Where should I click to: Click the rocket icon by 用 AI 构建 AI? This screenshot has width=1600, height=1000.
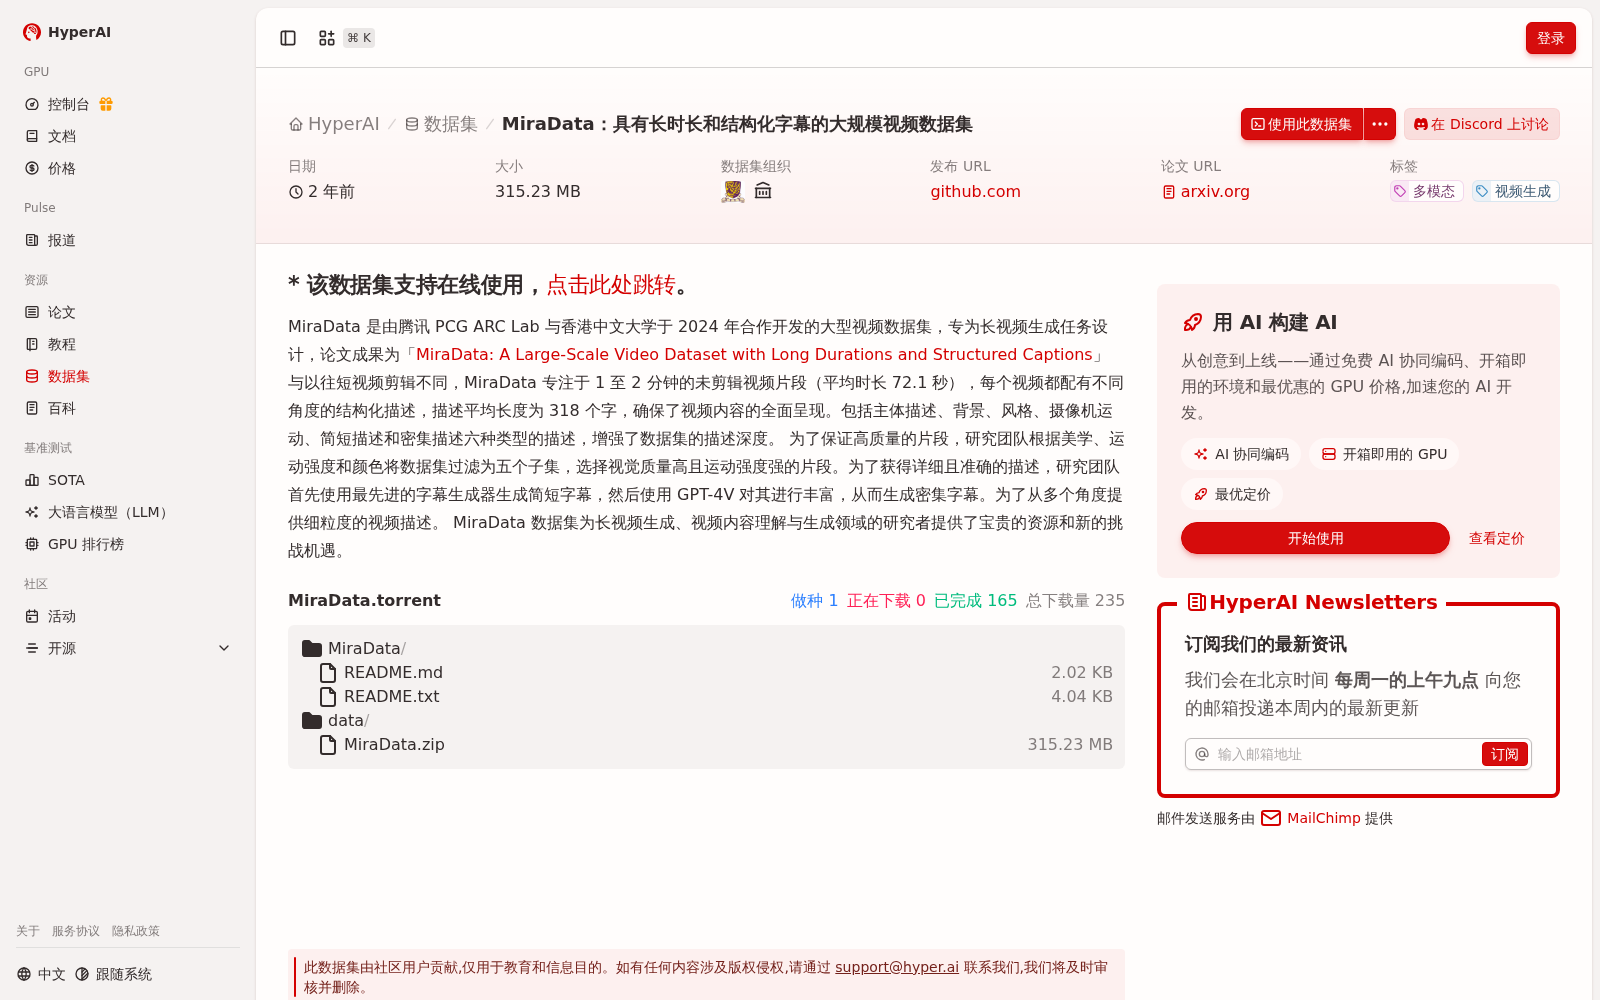pyautogui.click(x=1192, y=322)
